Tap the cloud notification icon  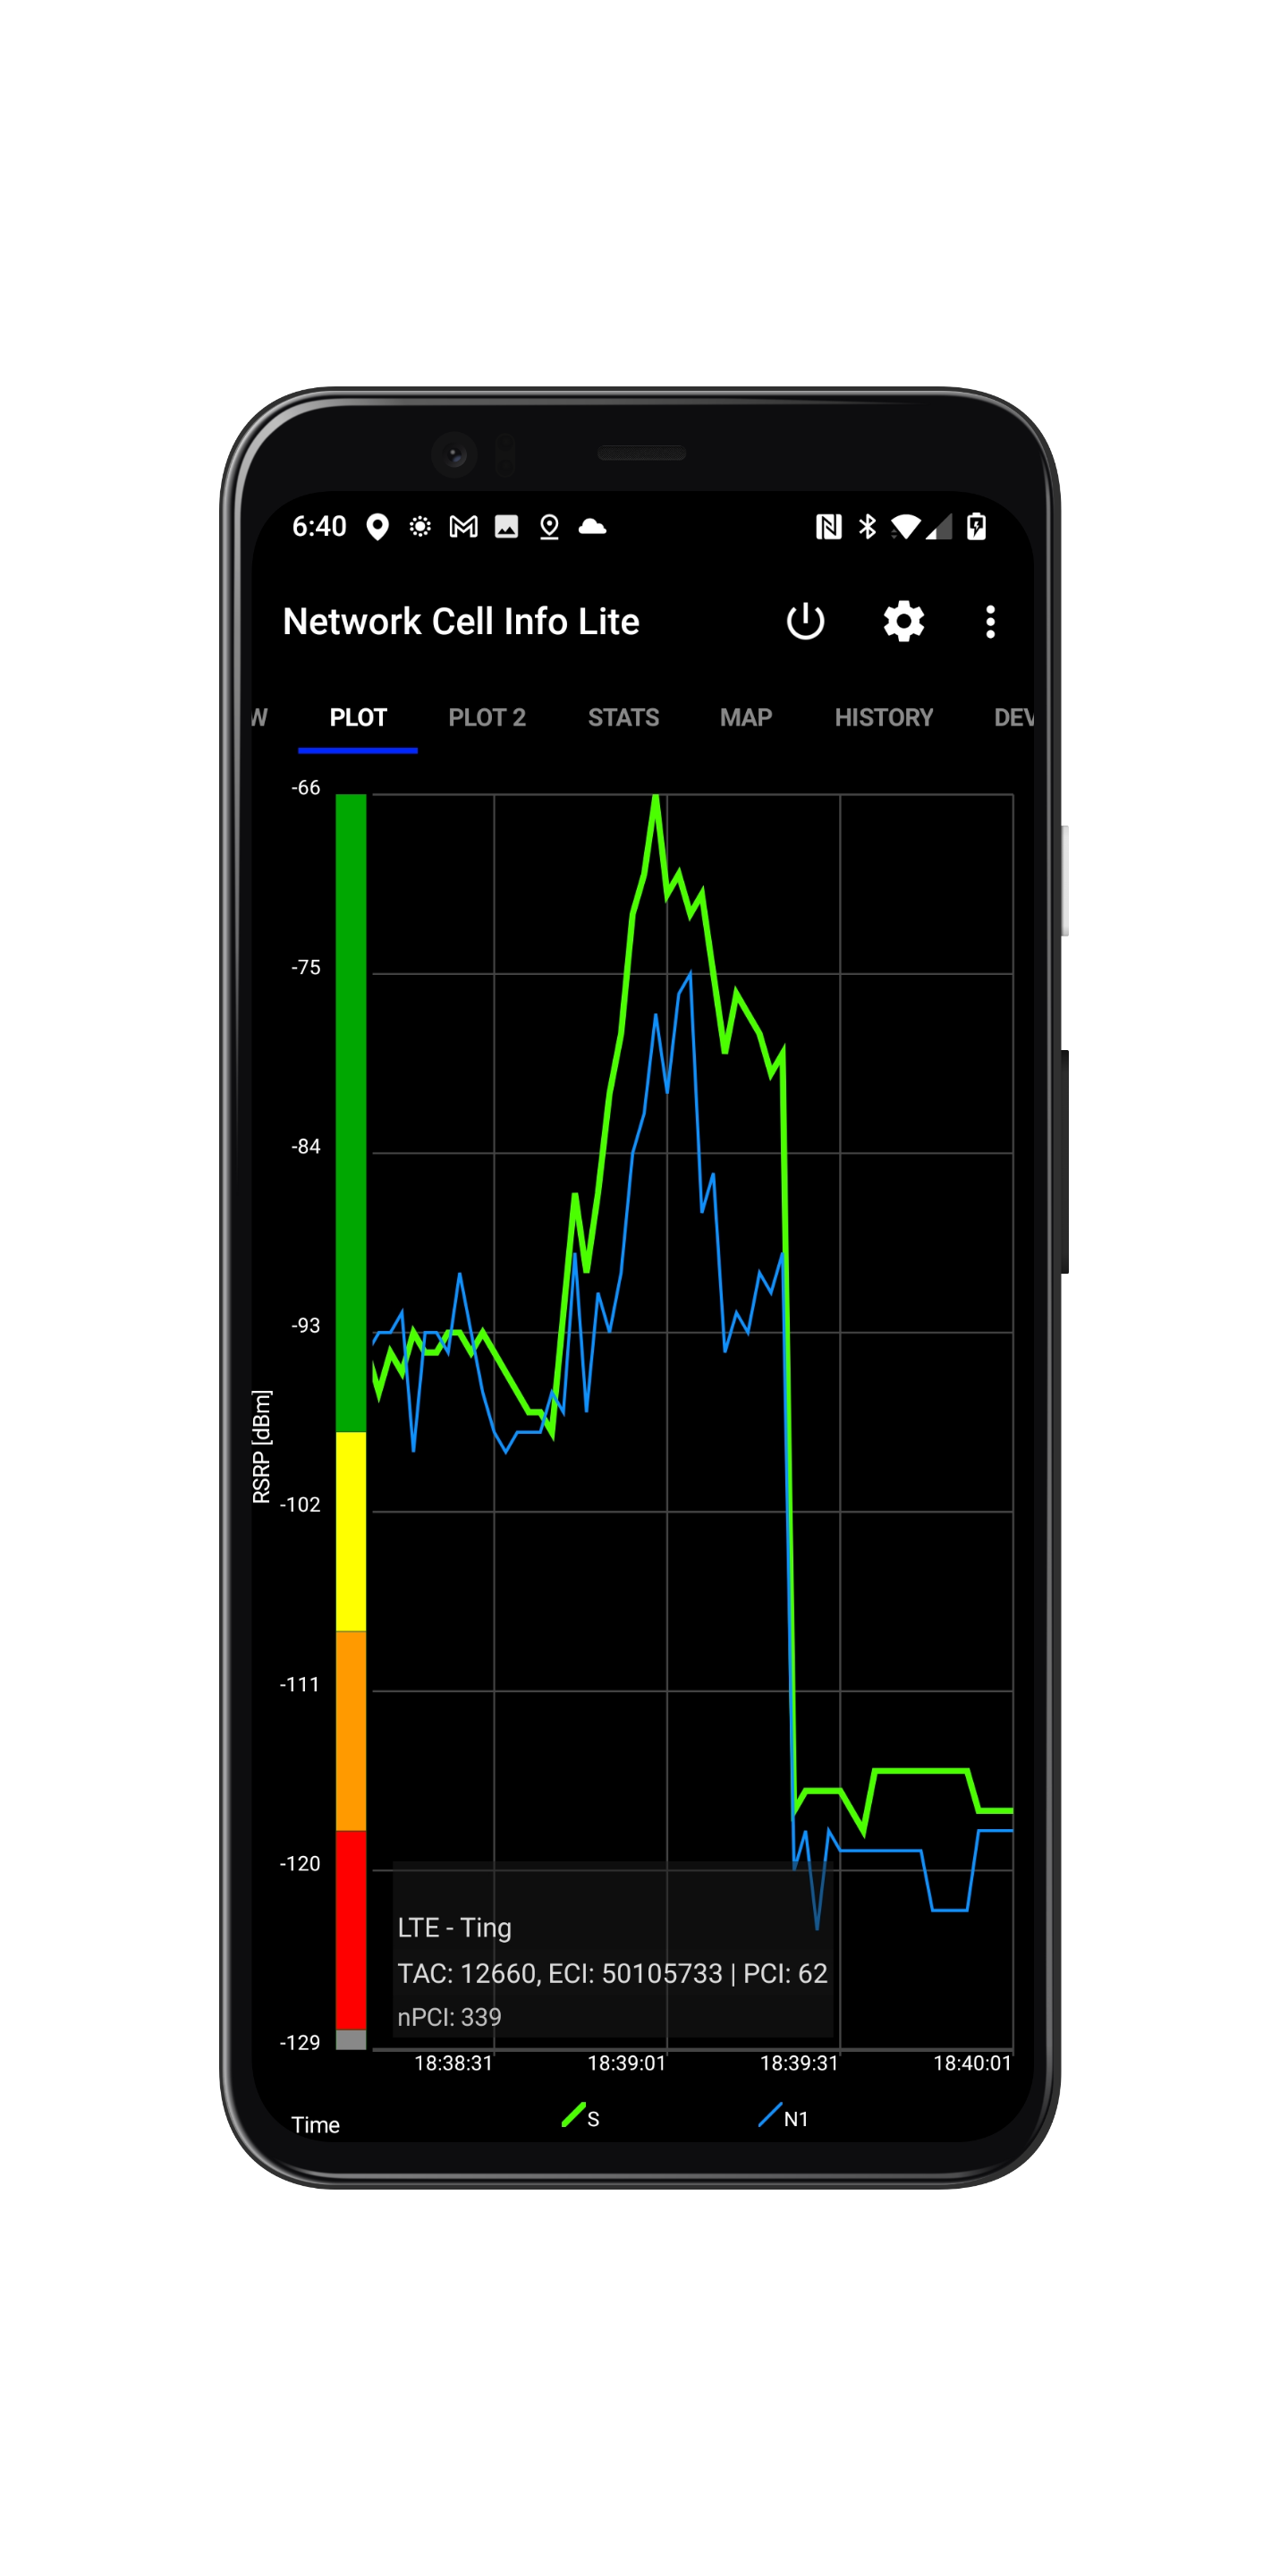point(592,526)
